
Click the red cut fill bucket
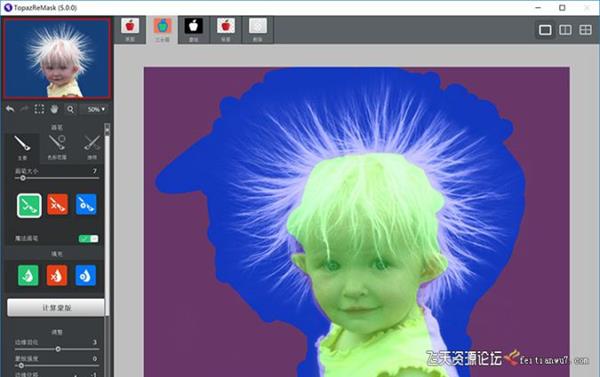click(57, 276)
